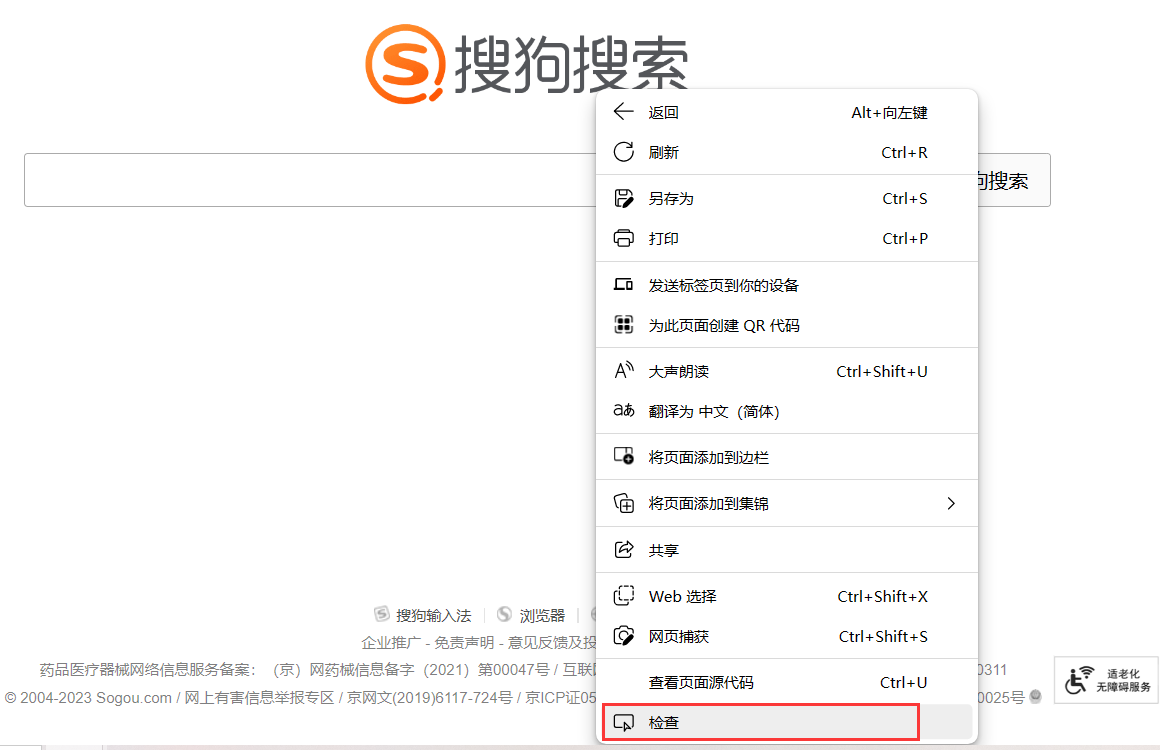Select 发送标签页到你的设备
Image resolution: width=1160 pixels, height=750 pixels.
tap(786, 285)
